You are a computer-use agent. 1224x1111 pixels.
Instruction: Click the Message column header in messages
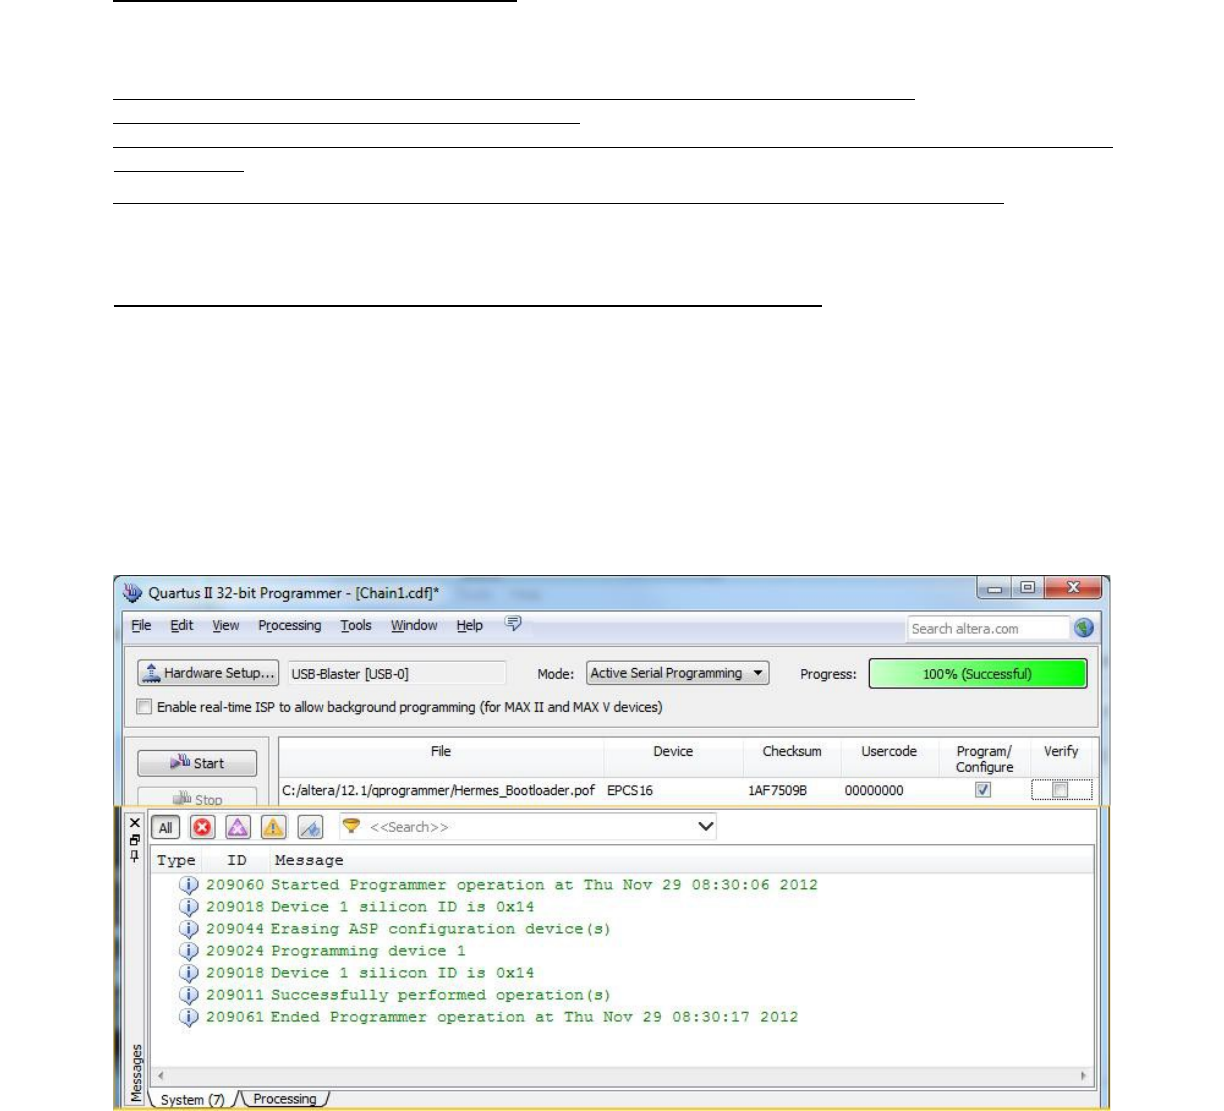309,860
